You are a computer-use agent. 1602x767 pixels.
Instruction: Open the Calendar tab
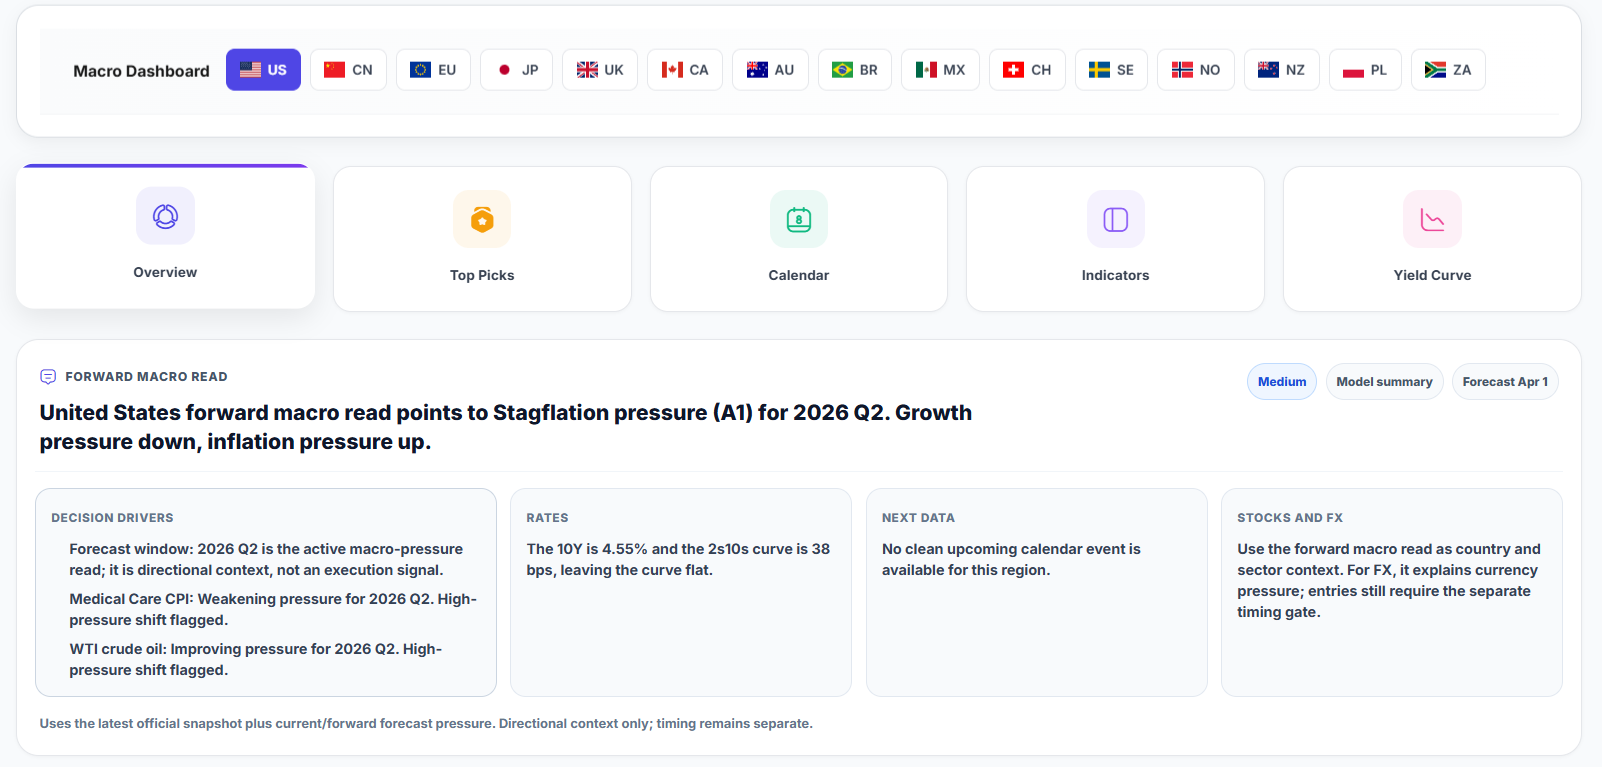(x=799, y=239)
